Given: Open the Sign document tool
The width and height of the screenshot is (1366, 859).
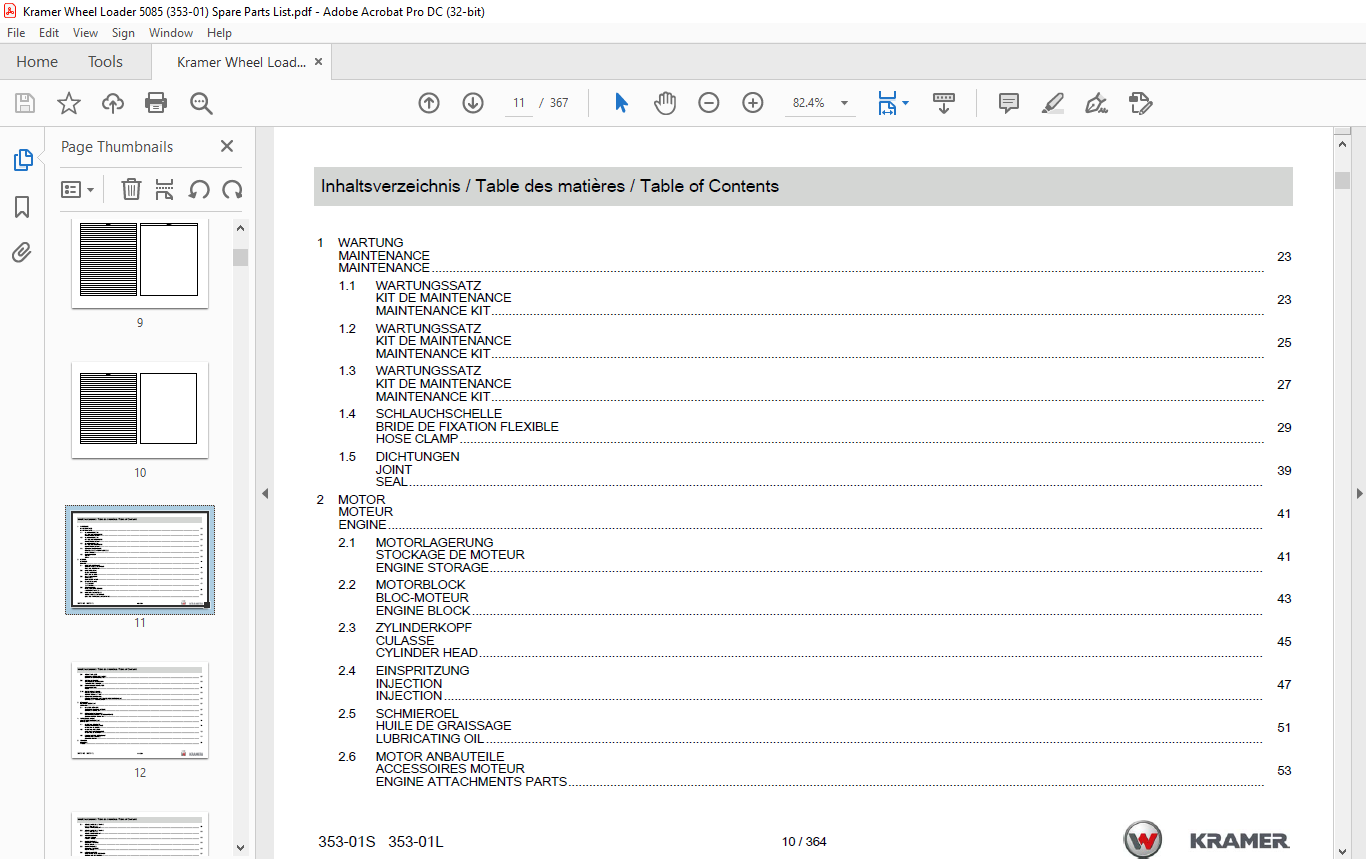Looking at the screenshot, I should click(x=1096, y=103).
